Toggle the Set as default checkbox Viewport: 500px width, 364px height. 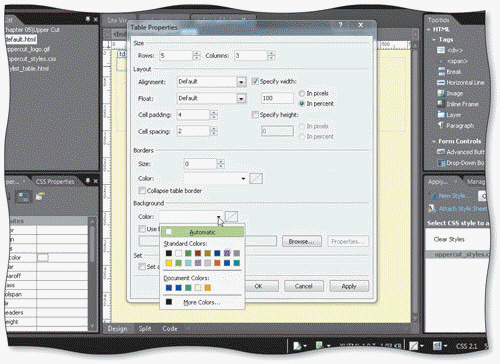click(x=142, y=267)
